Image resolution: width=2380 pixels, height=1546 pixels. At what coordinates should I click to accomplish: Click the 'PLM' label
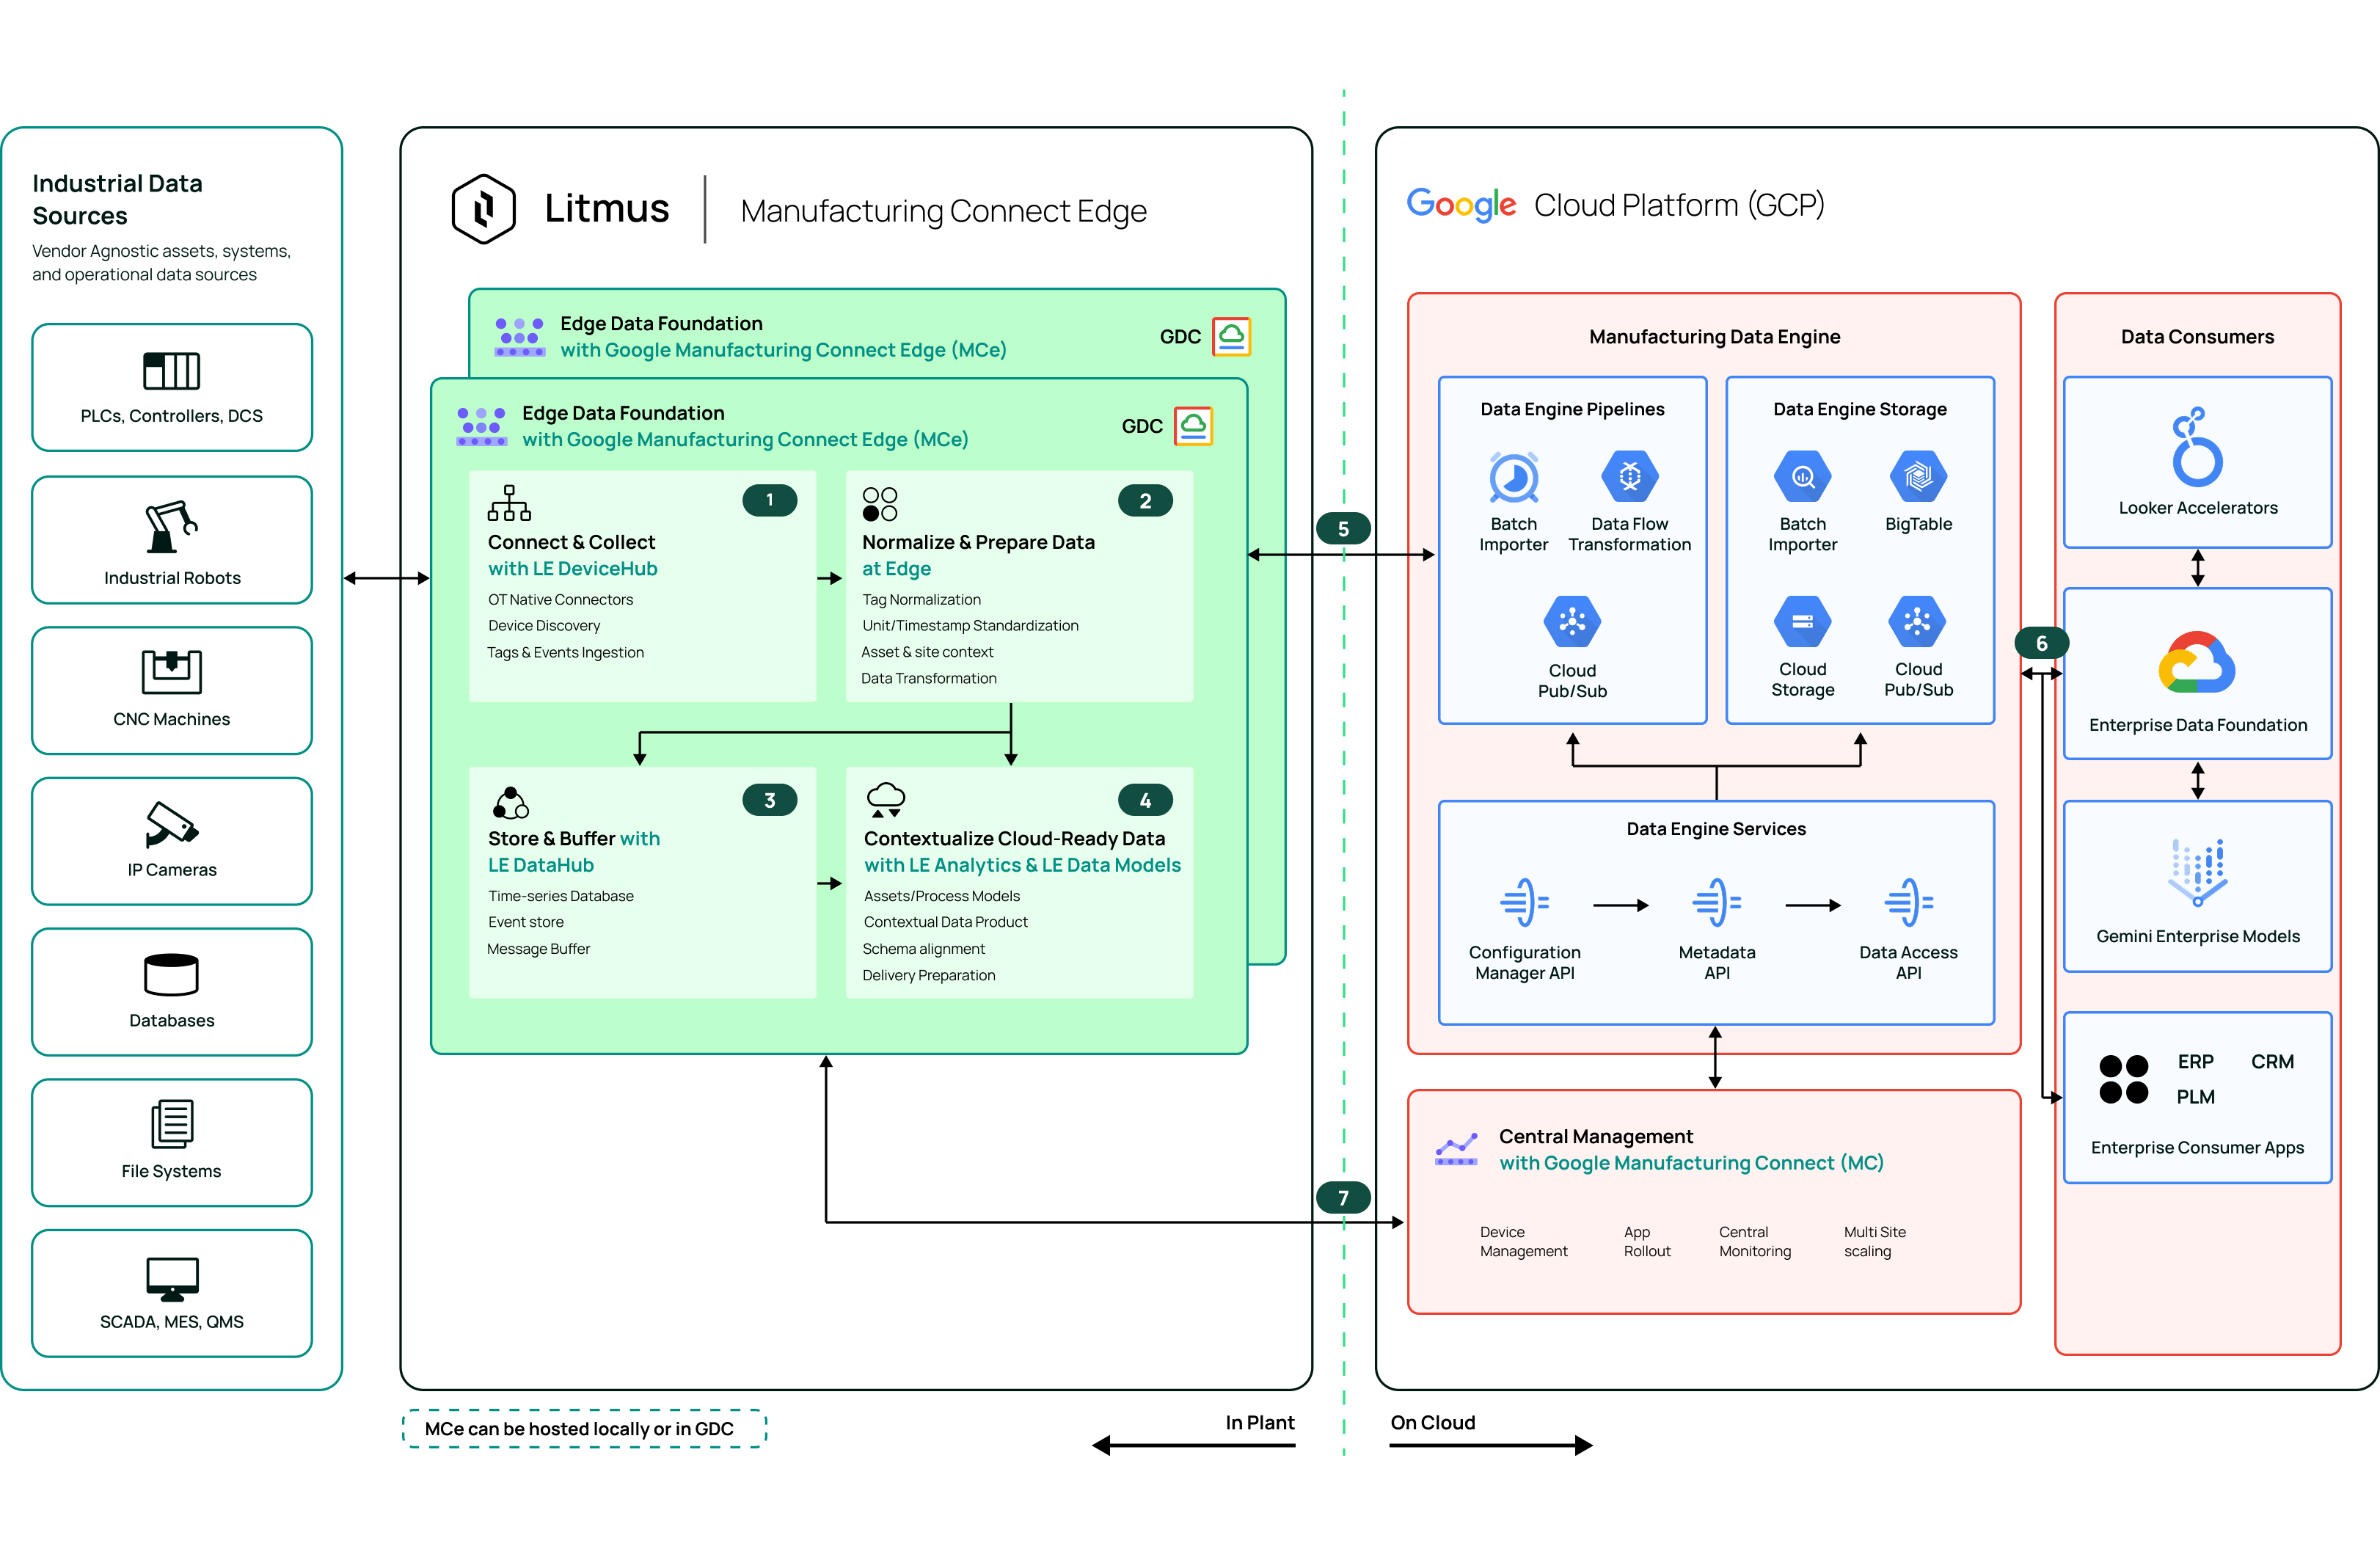coord(2195,1096)
